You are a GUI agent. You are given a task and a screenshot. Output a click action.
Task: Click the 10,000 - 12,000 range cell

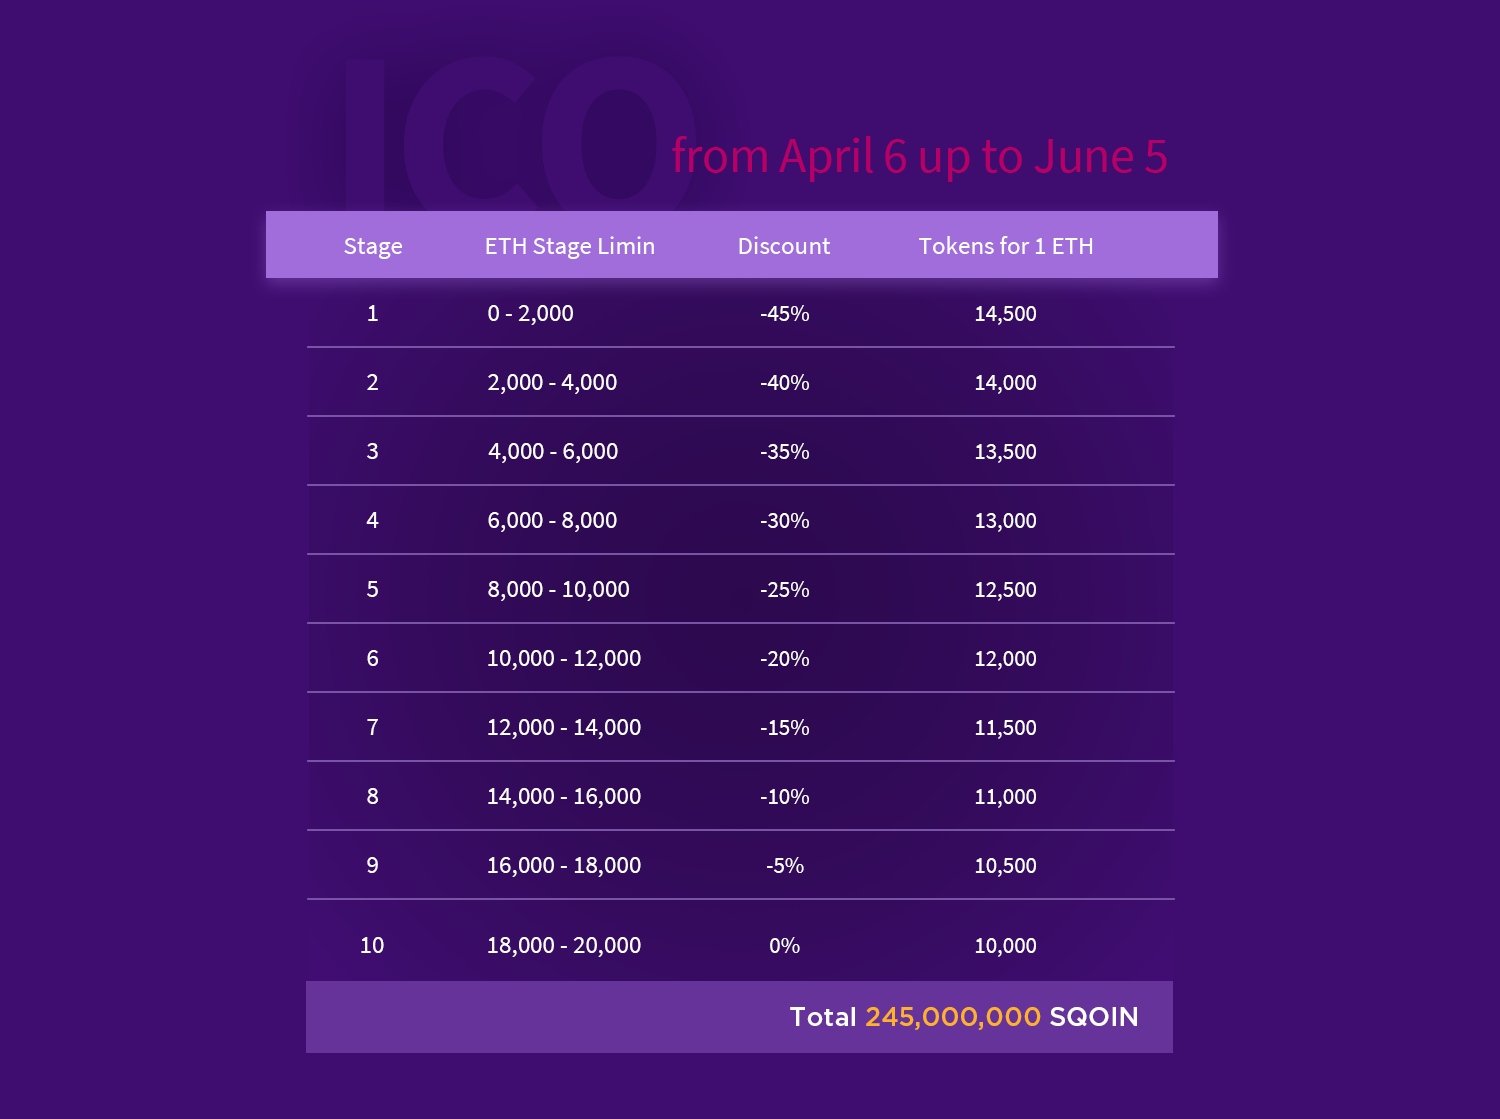coord(564,659)
